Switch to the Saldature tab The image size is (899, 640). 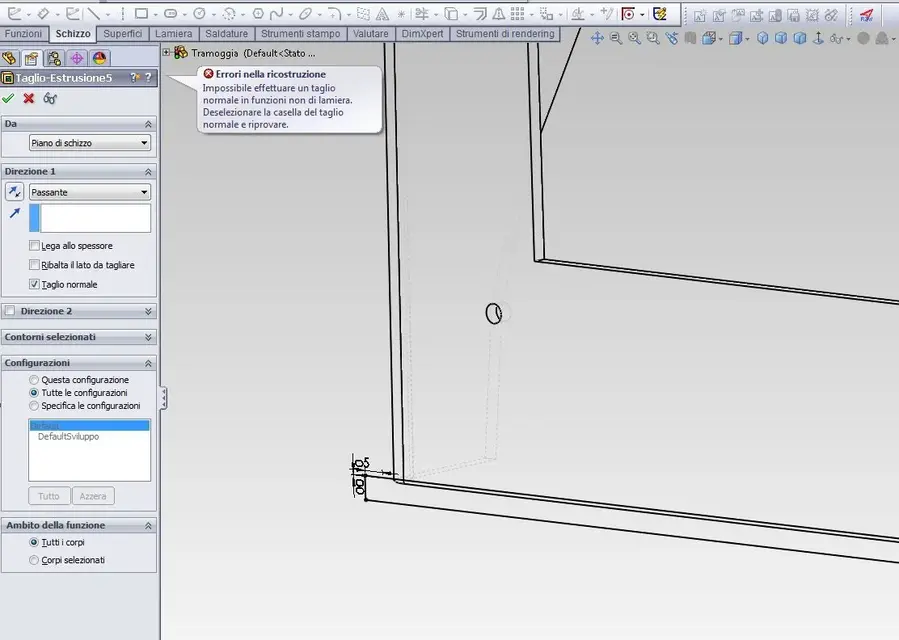click(226, 34)
